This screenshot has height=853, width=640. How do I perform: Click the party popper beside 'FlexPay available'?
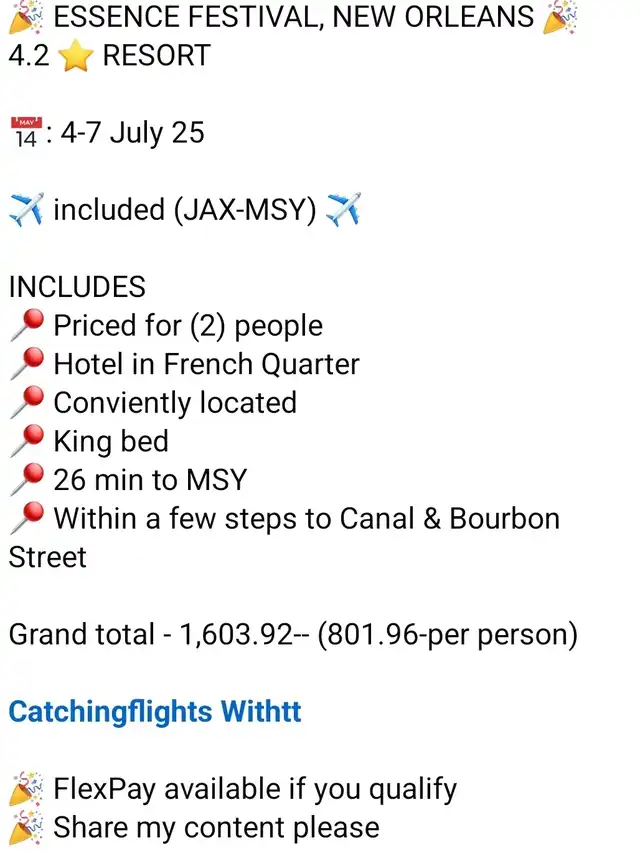pos(26,789)
